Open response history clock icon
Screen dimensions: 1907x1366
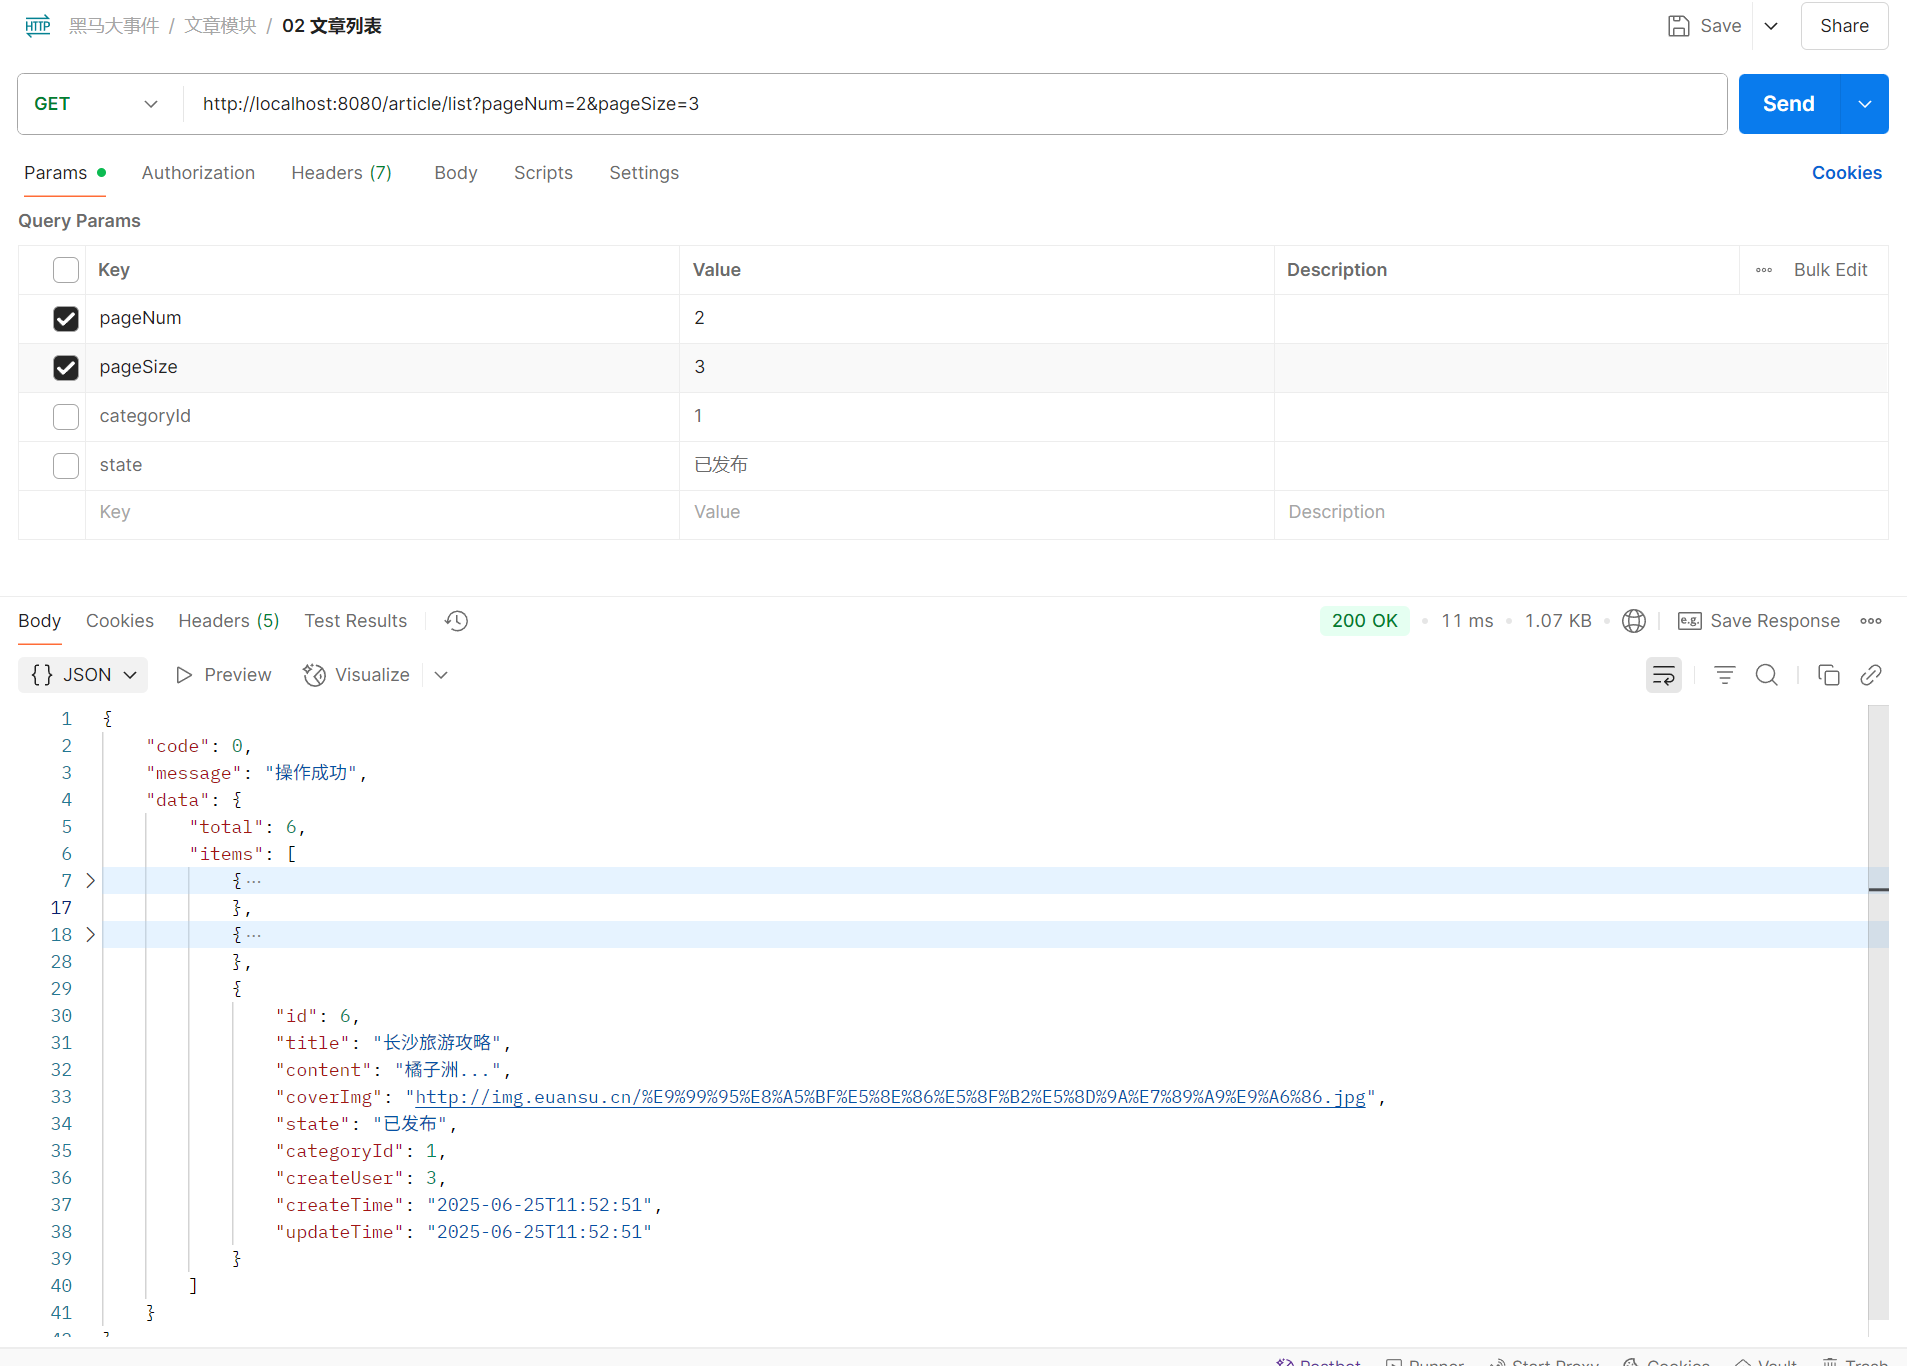coord(456,621)
